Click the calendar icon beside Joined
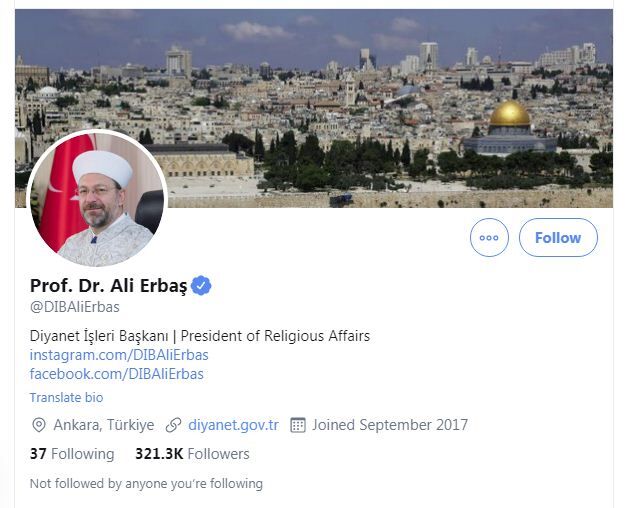628x508 pixels. 297,425
